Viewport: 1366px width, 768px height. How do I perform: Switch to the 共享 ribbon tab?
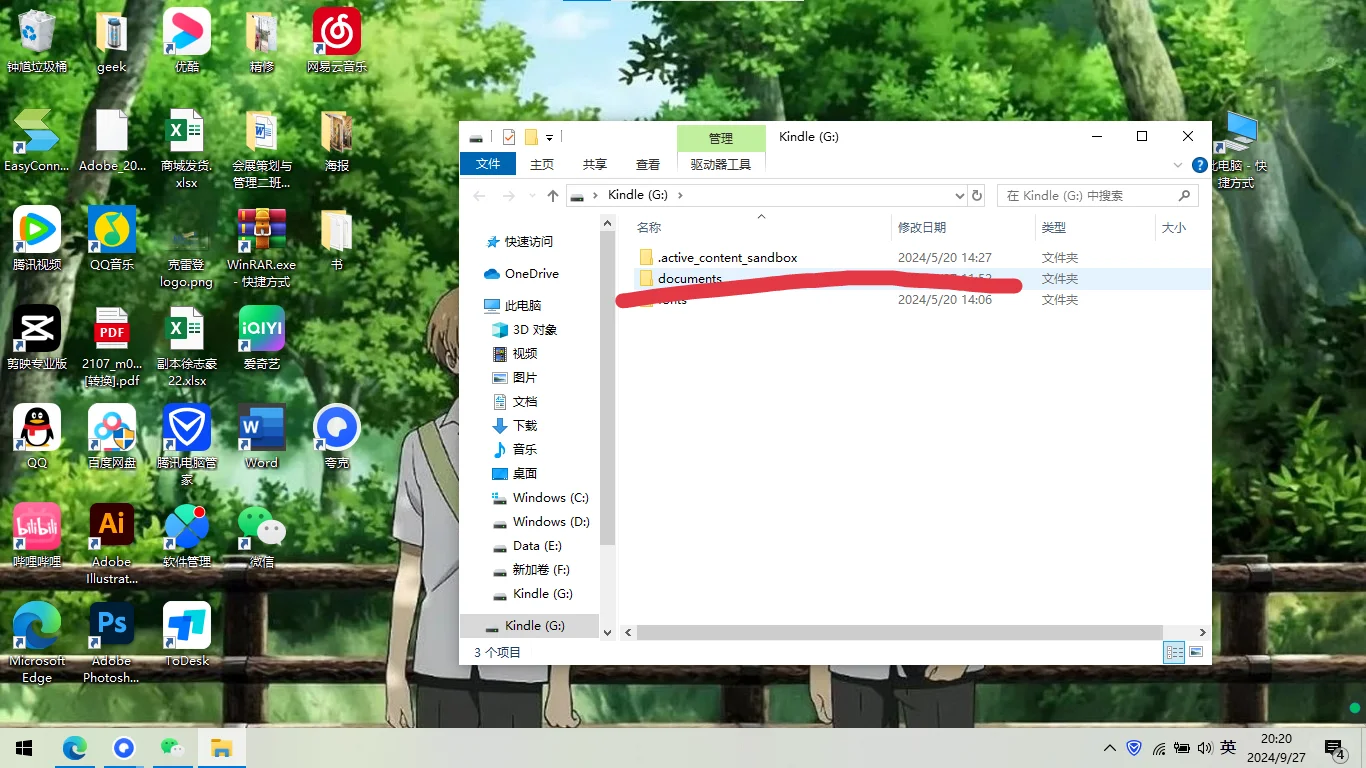pos(595,164)
